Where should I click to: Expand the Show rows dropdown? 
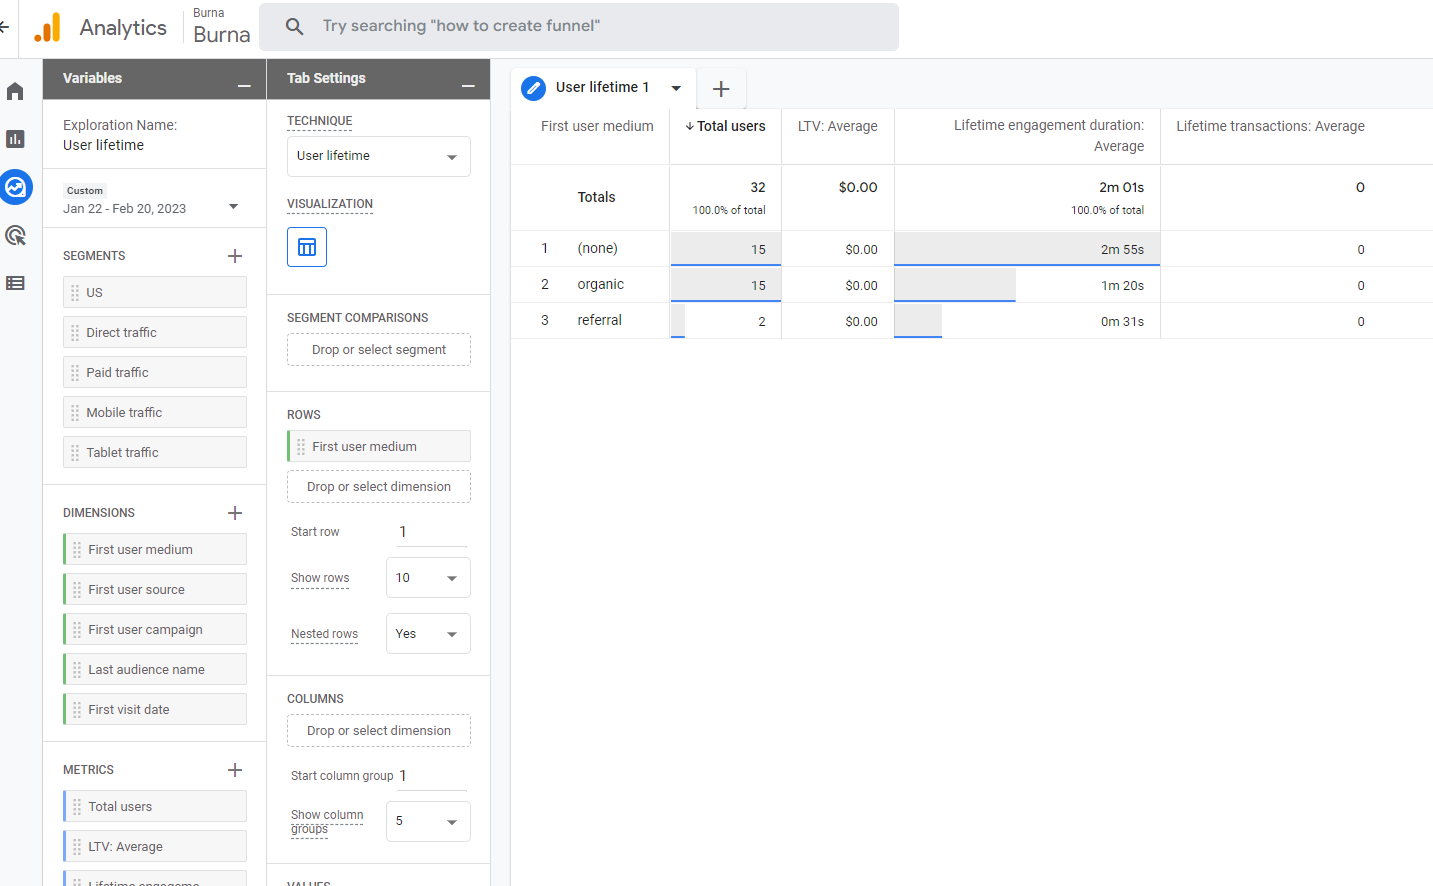click(x=428, y=578)
